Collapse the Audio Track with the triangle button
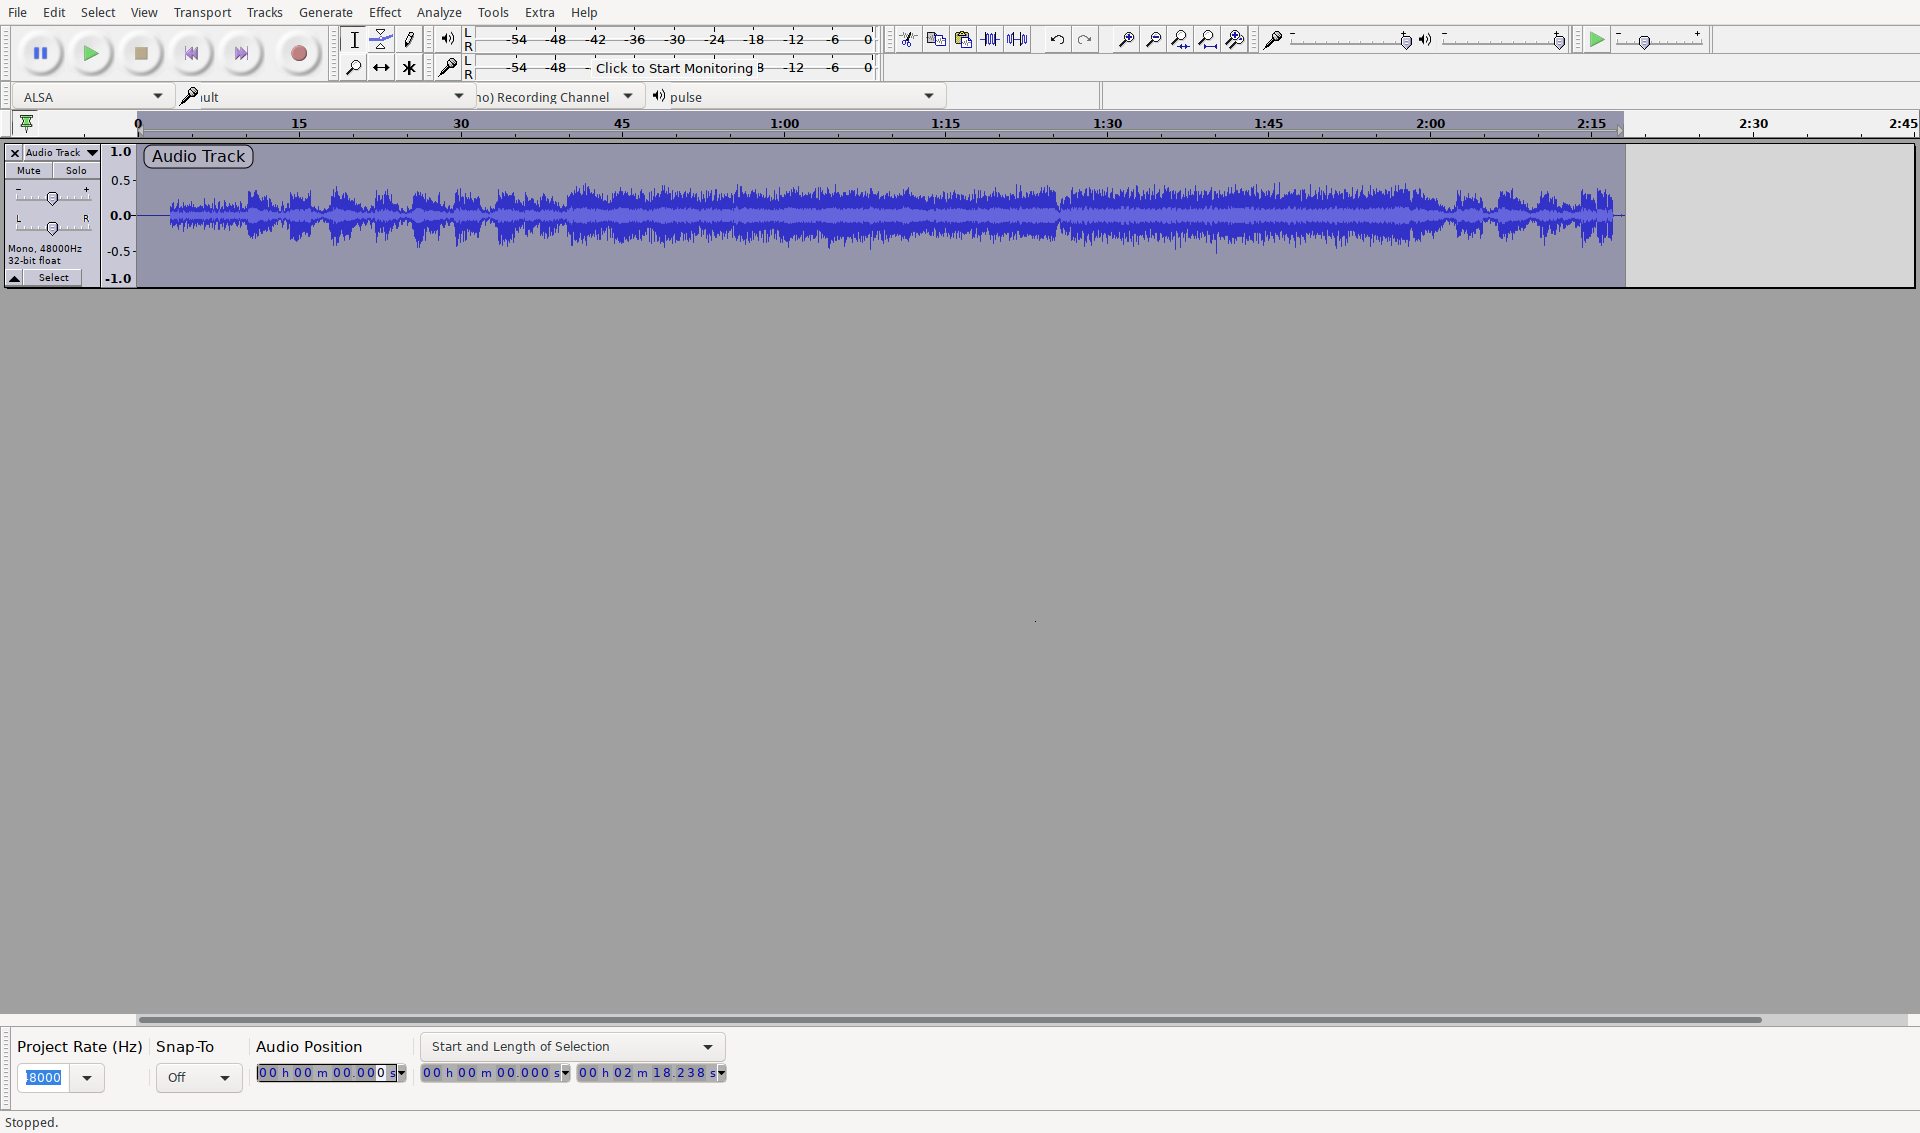Screen dimensions: 1920x1133 (x=15, y=278)
